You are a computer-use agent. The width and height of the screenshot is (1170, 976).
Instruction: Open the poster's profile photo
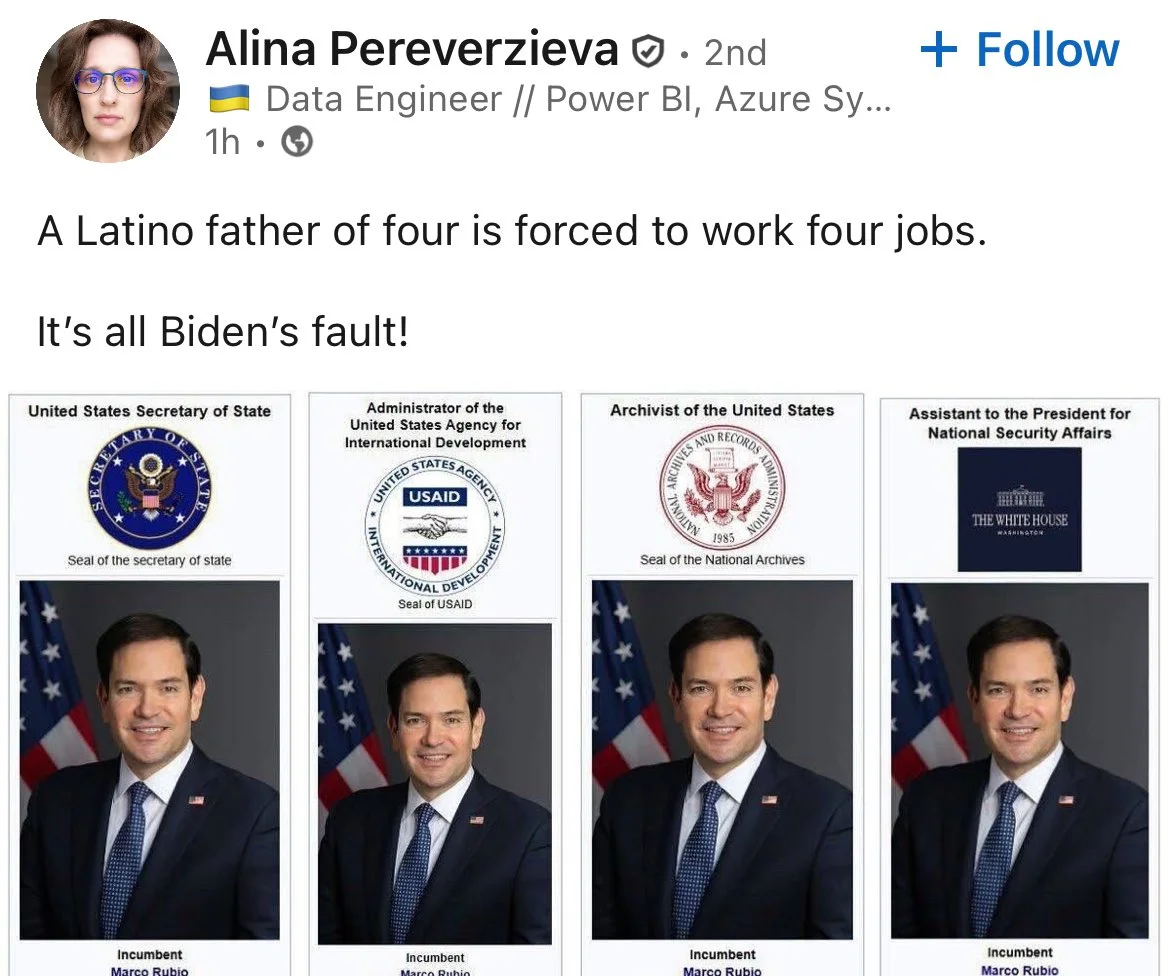pos(108,89)
